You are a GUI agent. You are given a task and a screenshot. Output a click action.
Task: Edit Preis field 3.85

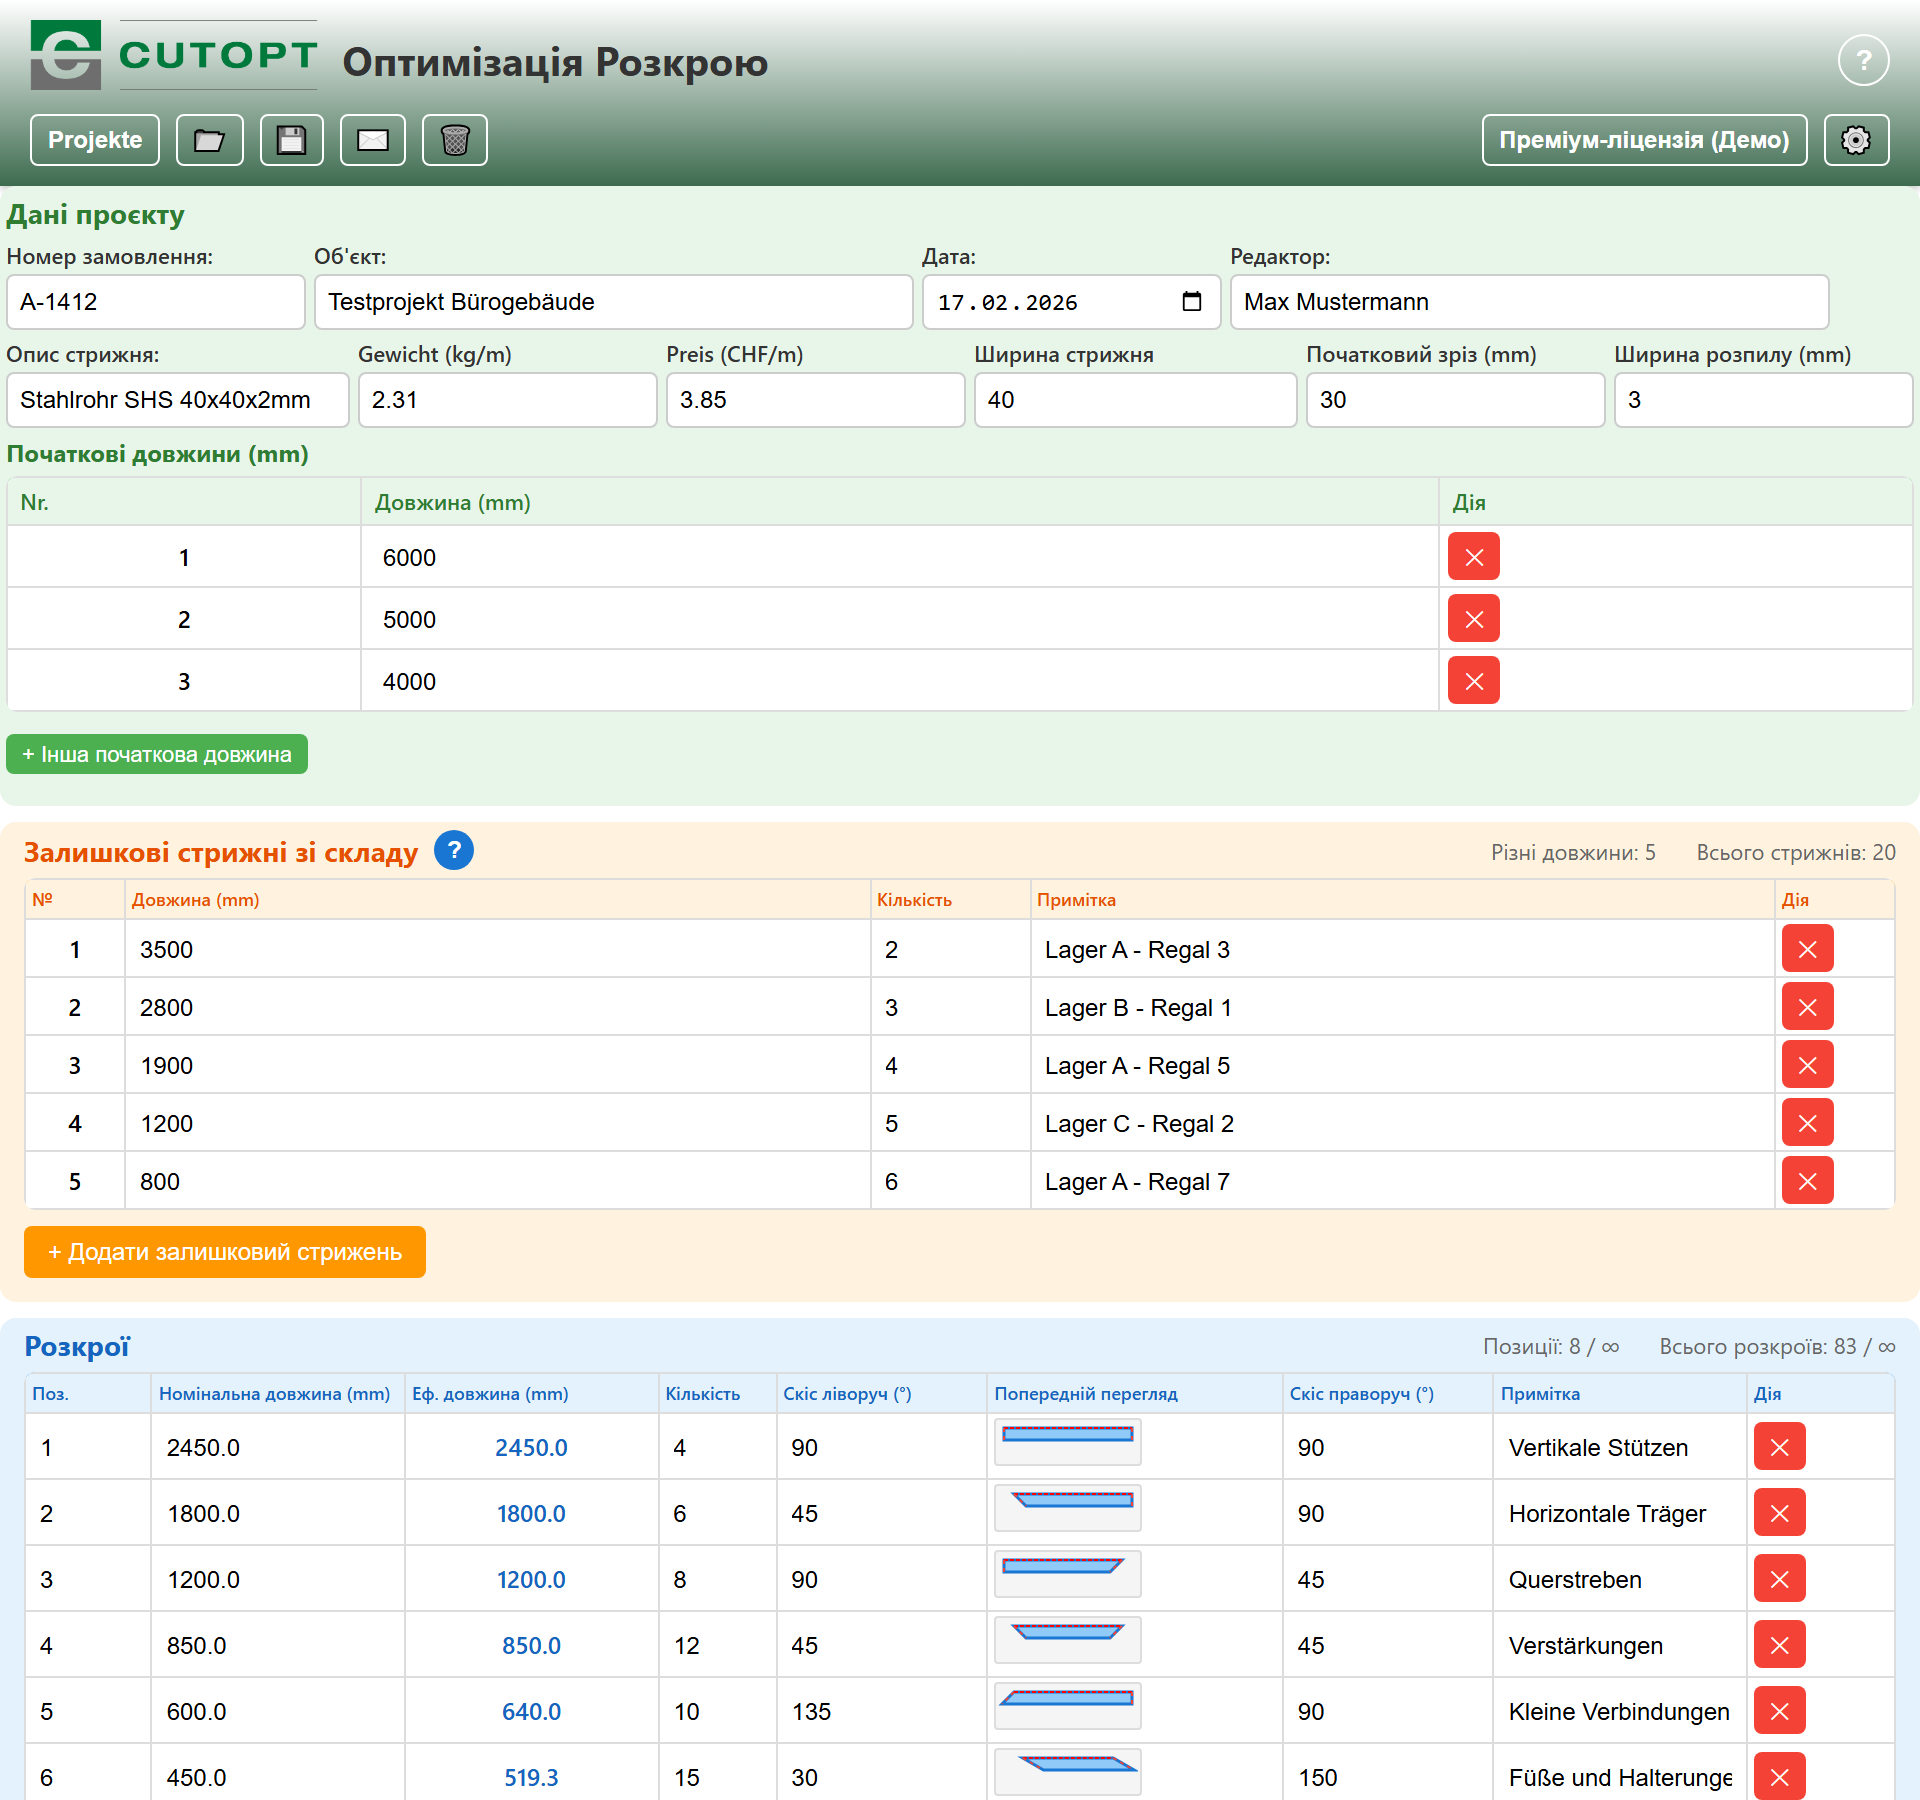[816, 400]
